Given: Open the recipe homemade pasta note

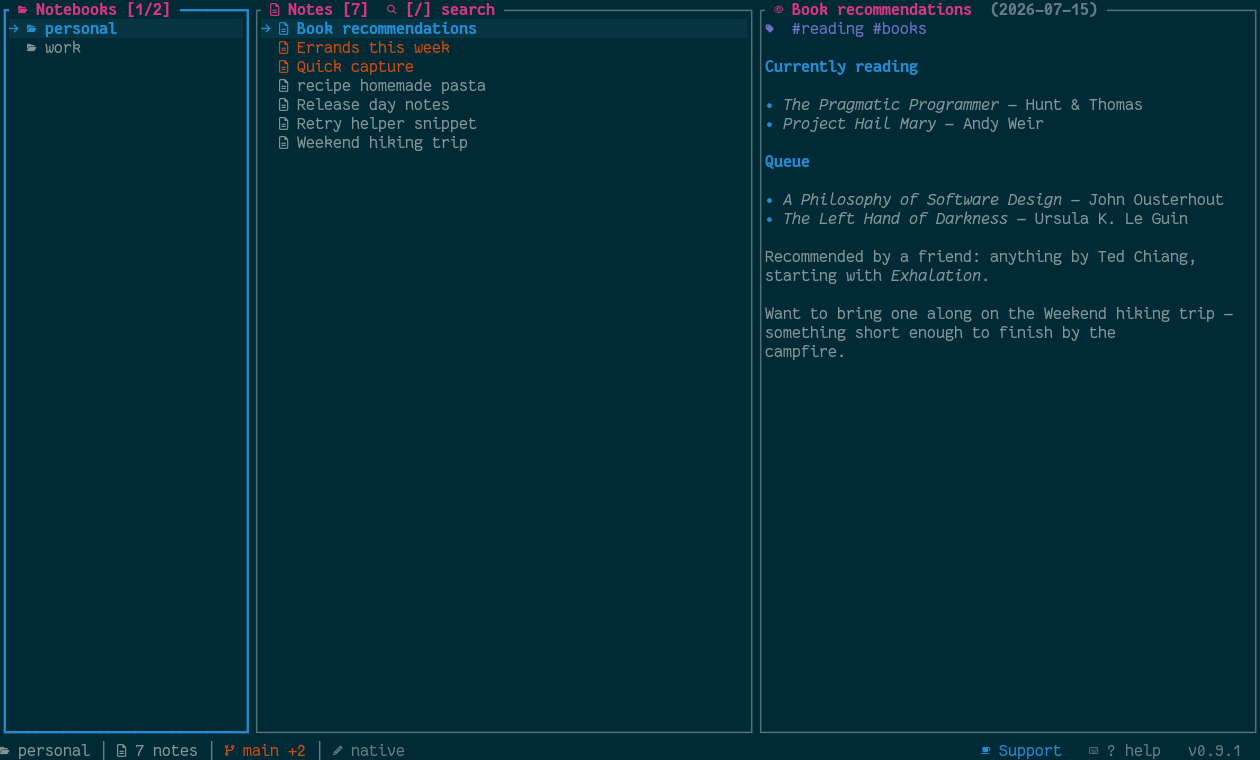Looking at the screenshot, I should (504, 85).
